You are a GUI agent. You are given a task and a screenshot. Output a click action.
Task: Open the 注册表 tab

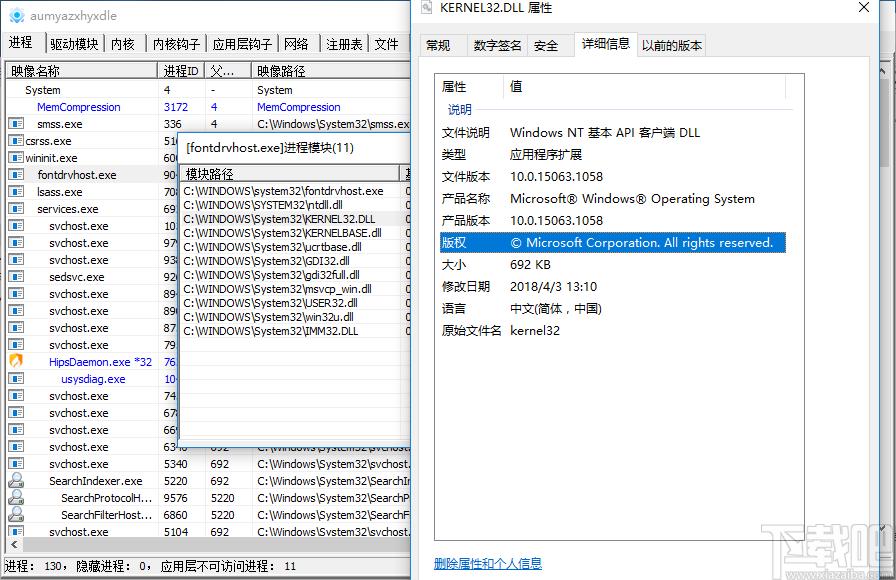pyautogui.click(x=344, y=44)
